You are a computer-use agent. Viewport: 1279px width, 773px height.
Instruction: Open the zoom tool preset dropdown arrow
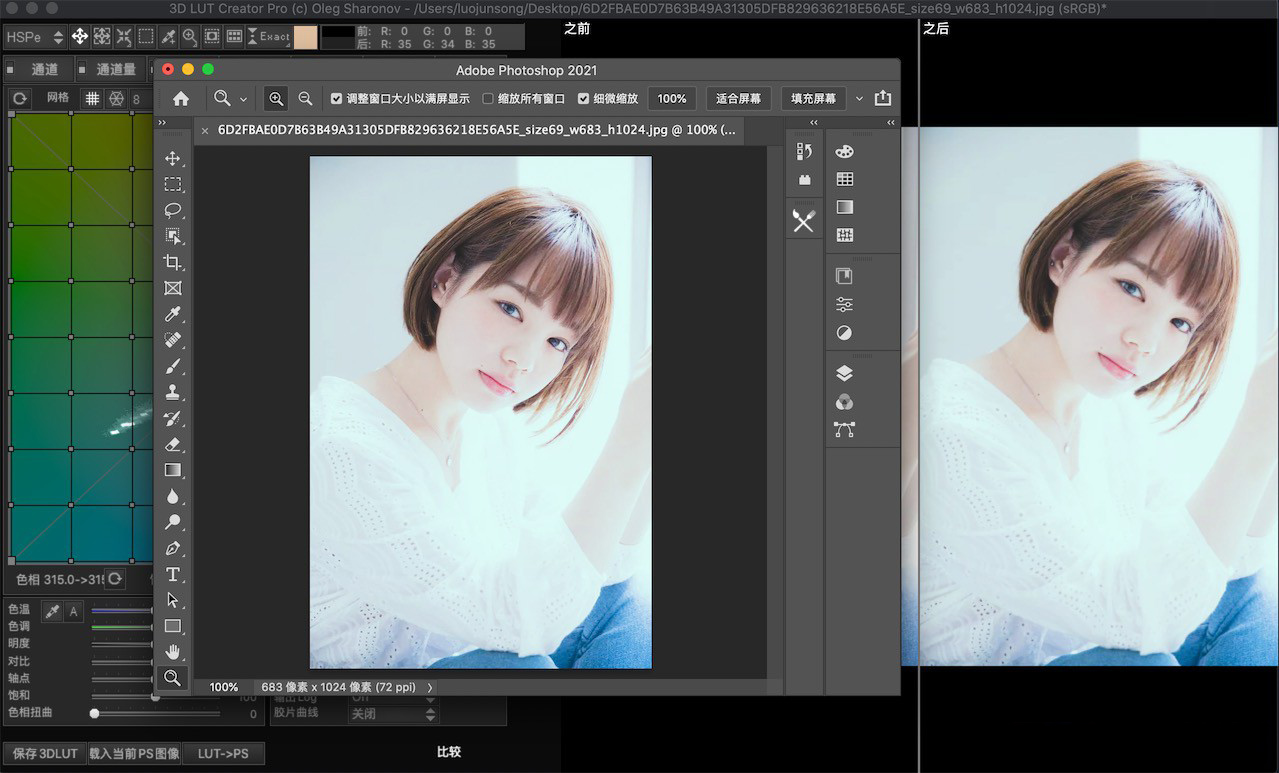click(x=243, y=99)
